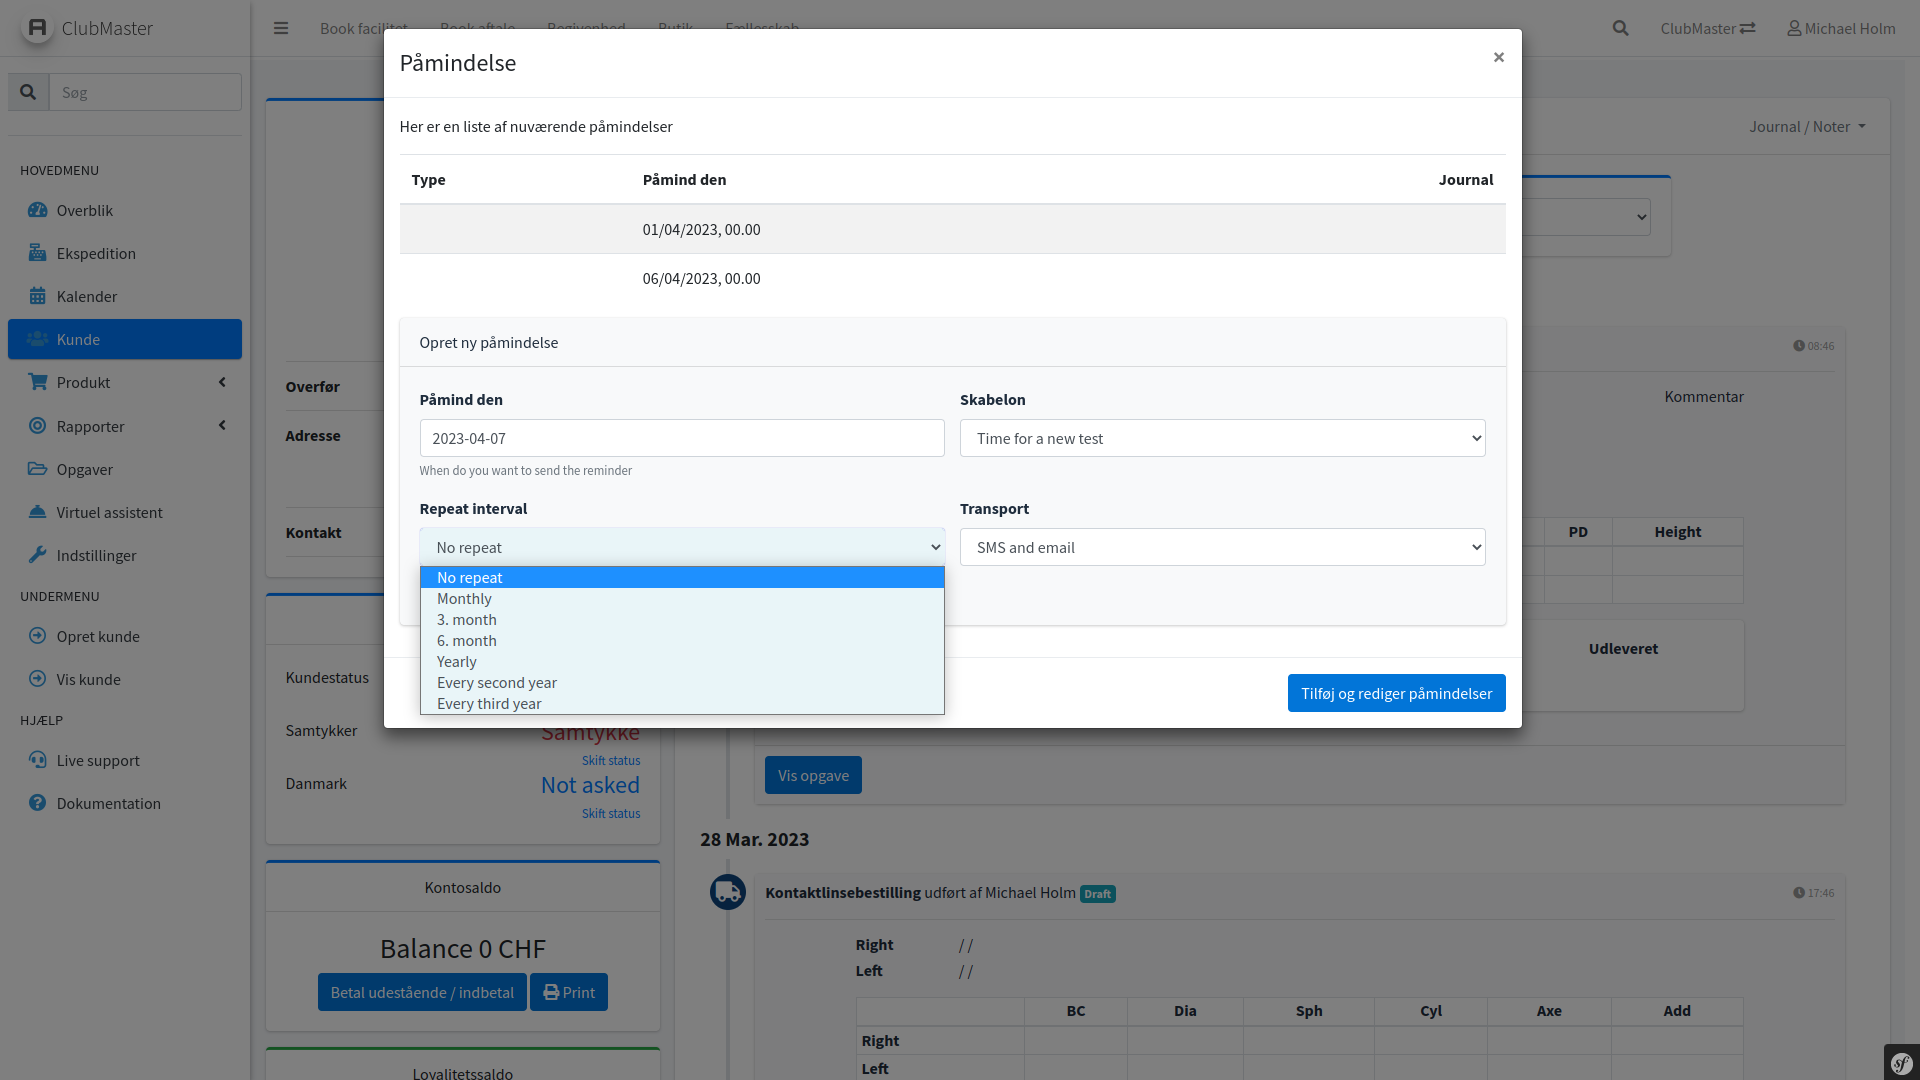Open Indstillinger settings from sidebar
The height and width of the screenshot is (1080, 1920).
click(x=96, y=555)
